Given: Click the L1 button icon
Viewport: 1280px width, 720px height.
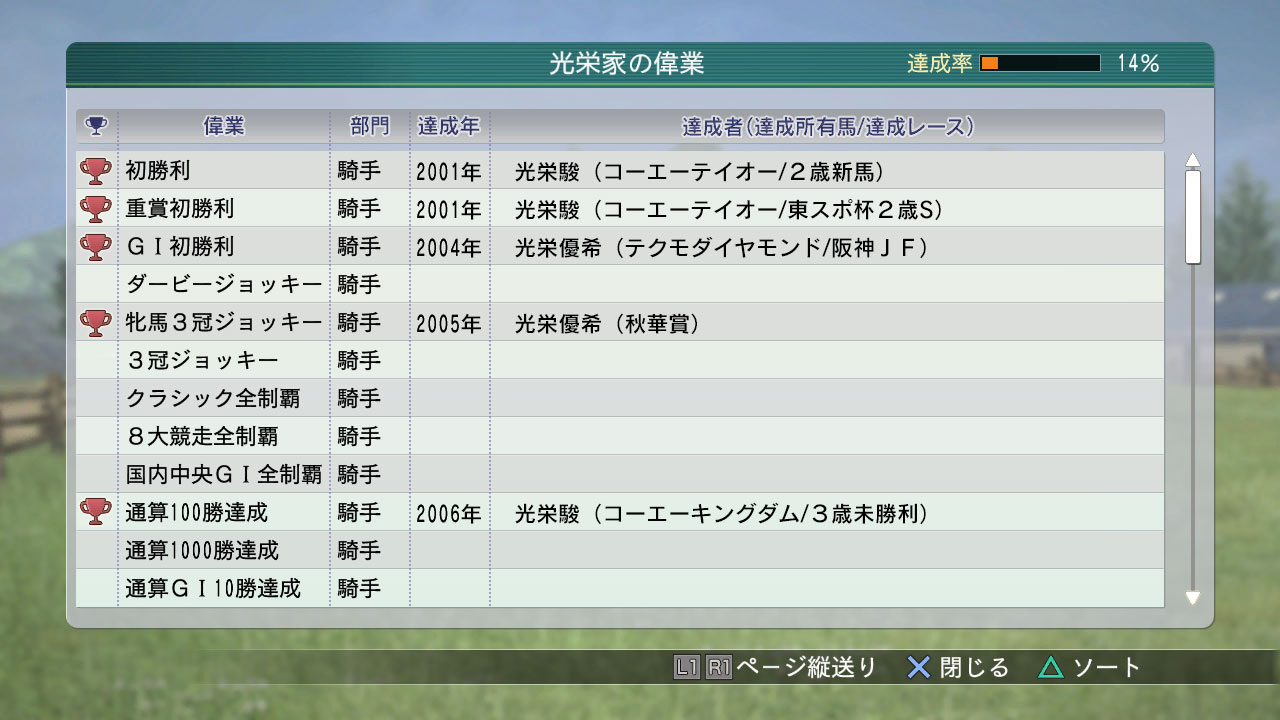Looking at the screenshot, I should click(x=686, y=667).
